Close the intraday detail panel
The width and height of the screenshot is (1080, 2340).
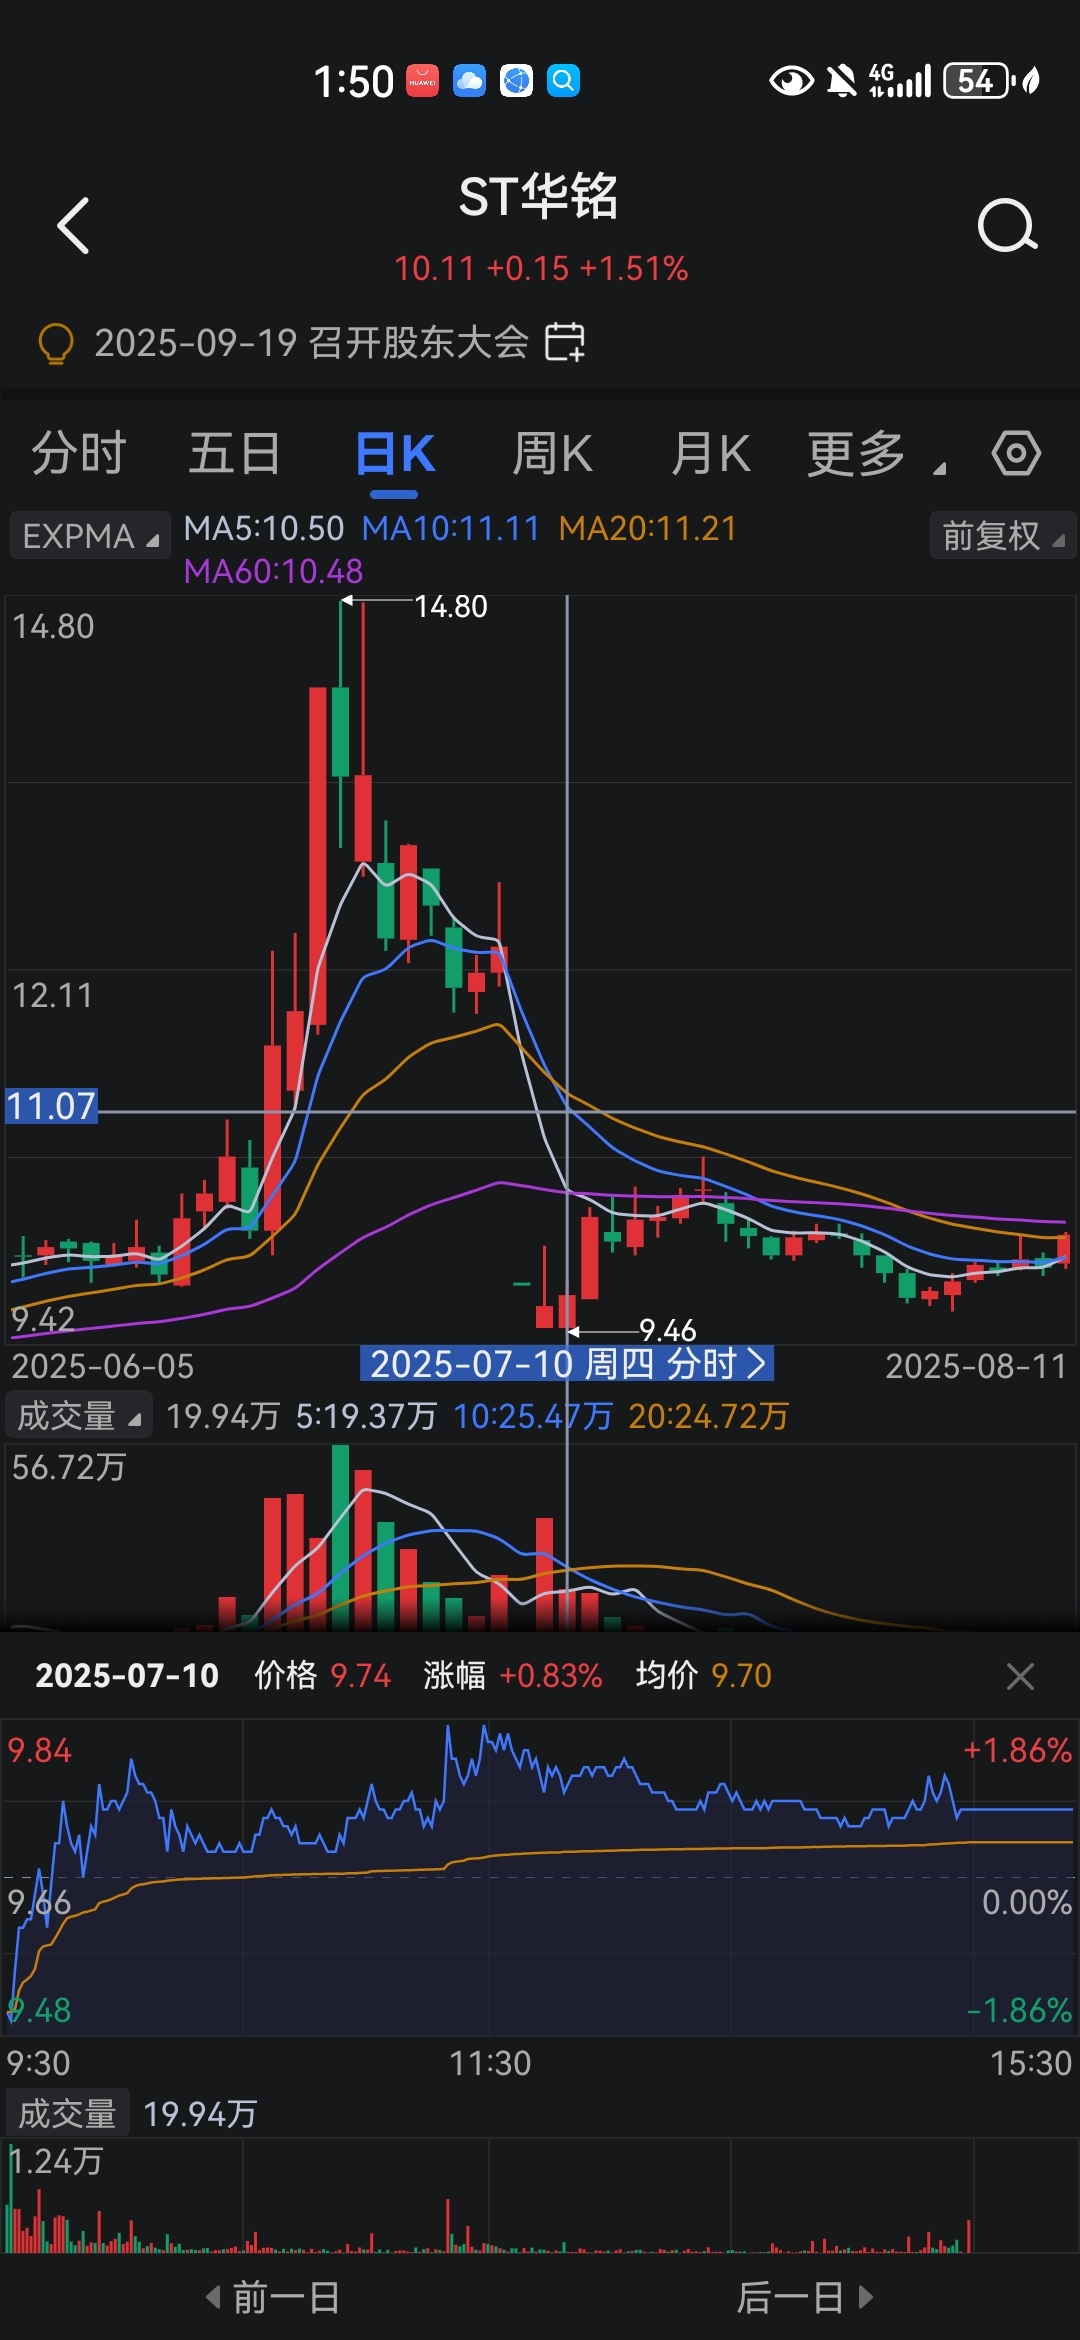coord(1020,1676)
